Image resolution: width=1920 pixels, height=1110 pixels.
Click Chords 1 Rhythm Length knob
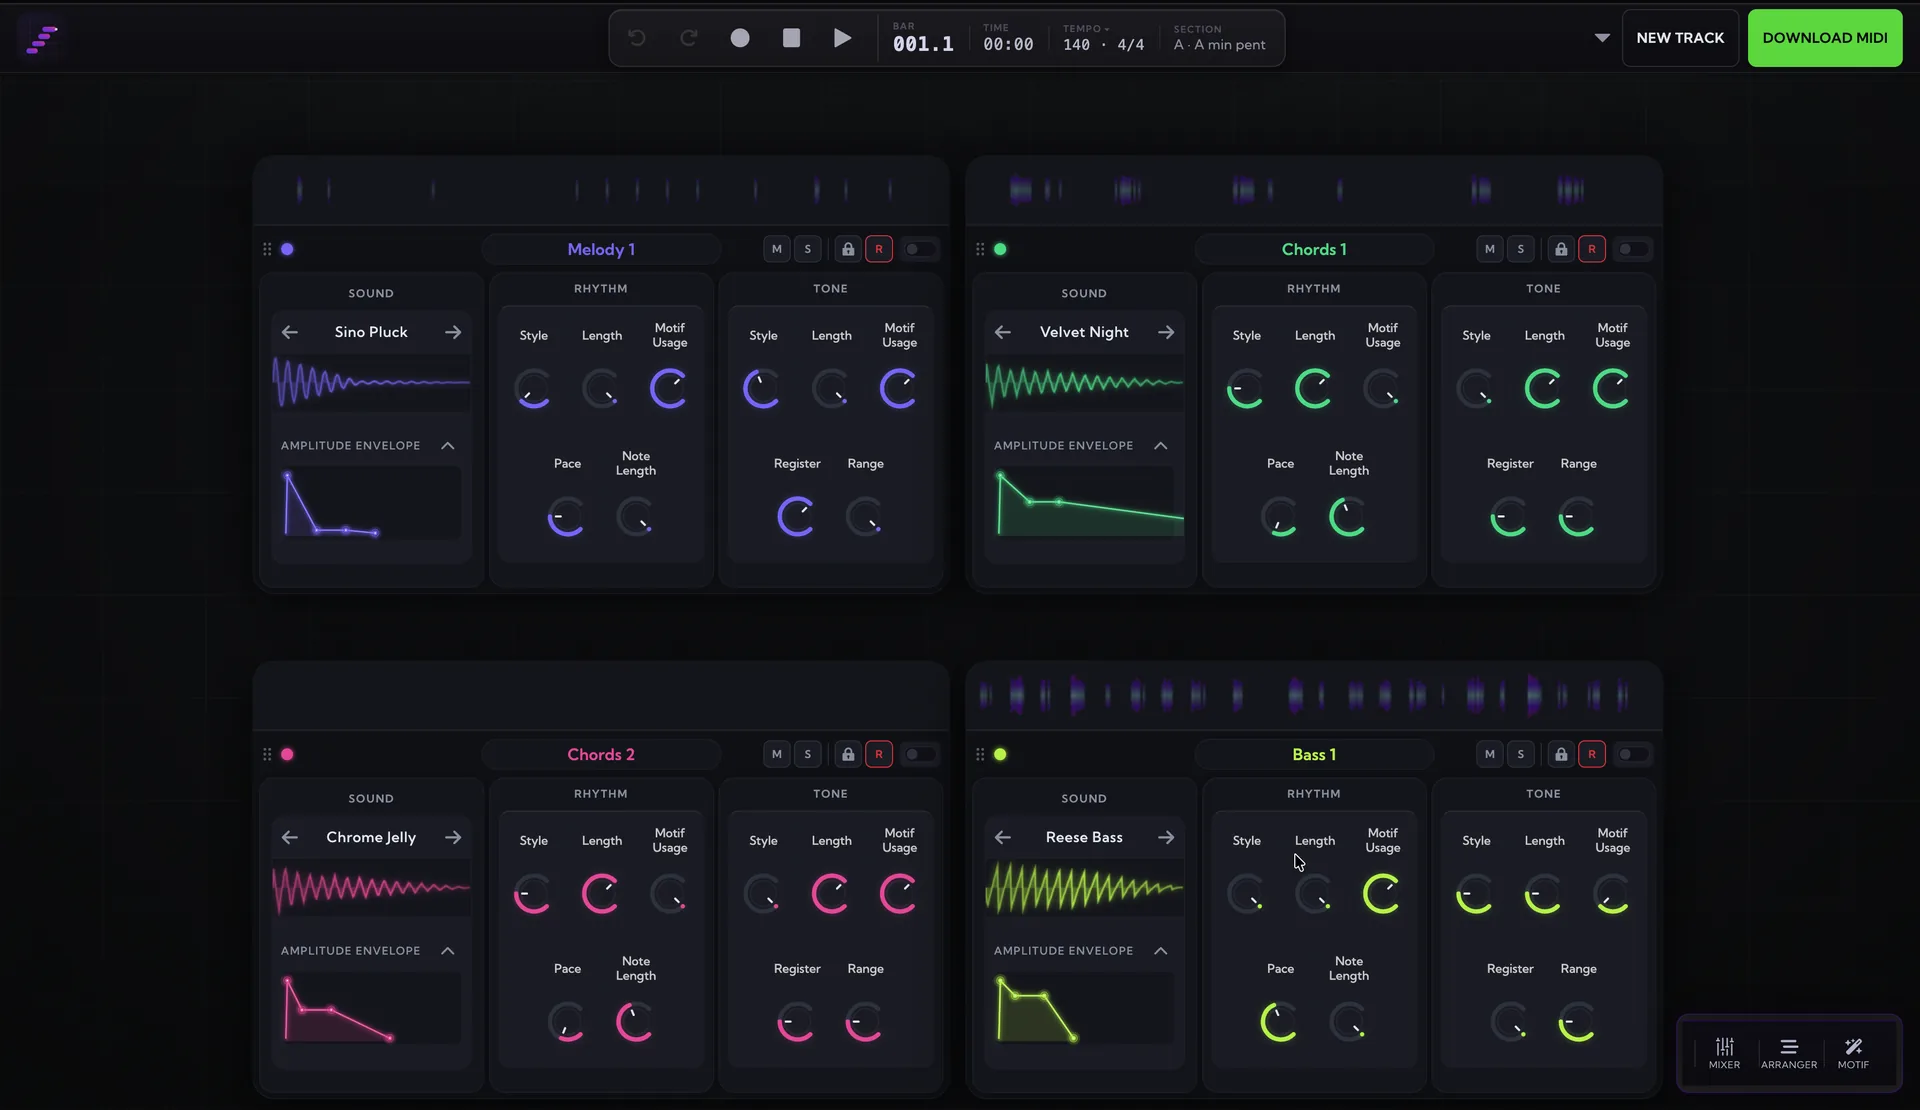(x=1314, y=388)
